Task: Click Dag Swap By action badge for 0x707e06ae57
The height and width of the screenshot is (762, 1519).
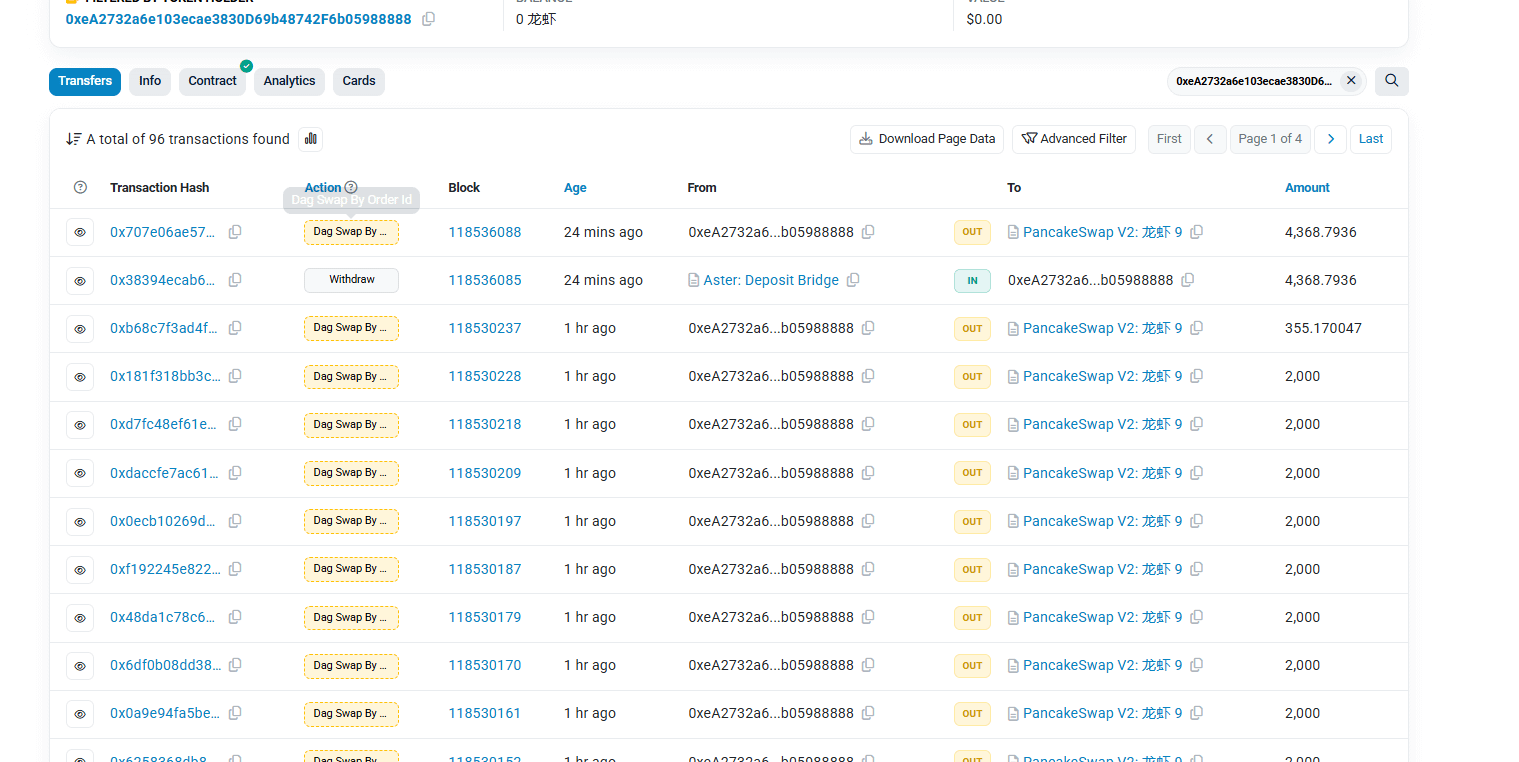Action: [351, 232]
